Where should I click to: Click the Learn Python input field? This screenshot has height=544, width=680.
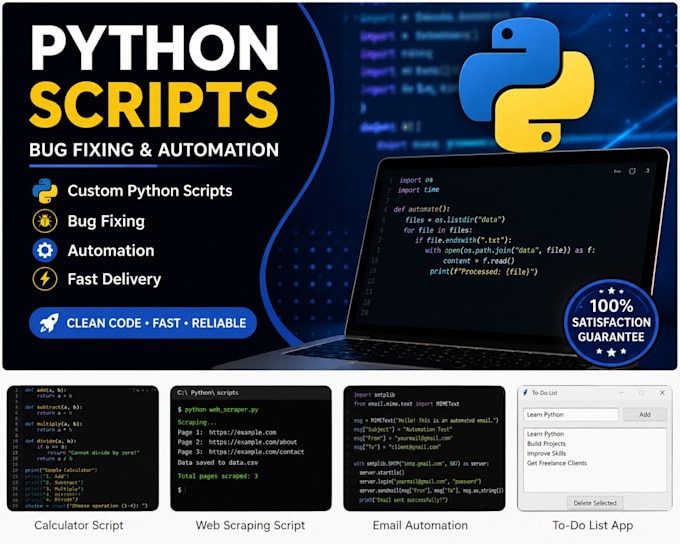tap(571, 415)
